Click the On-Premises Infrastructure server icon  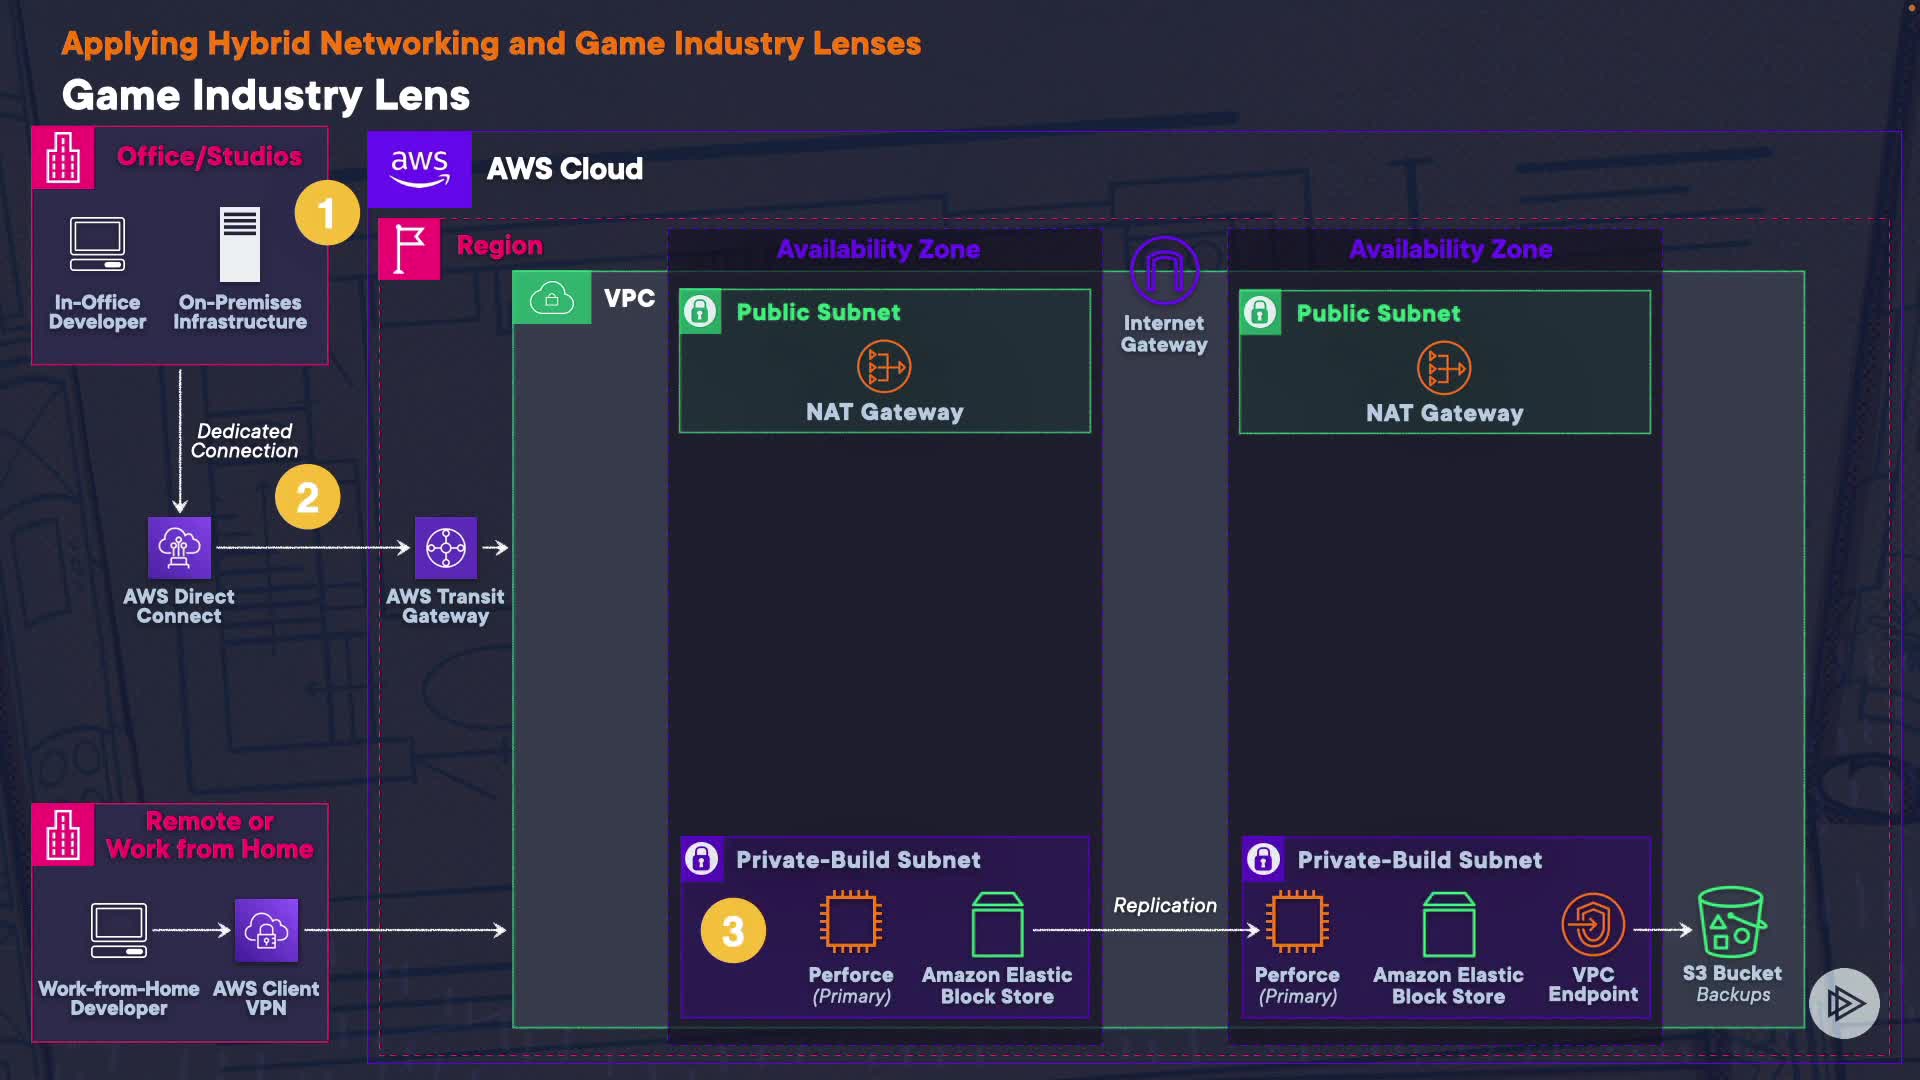(x=240, y=244)
